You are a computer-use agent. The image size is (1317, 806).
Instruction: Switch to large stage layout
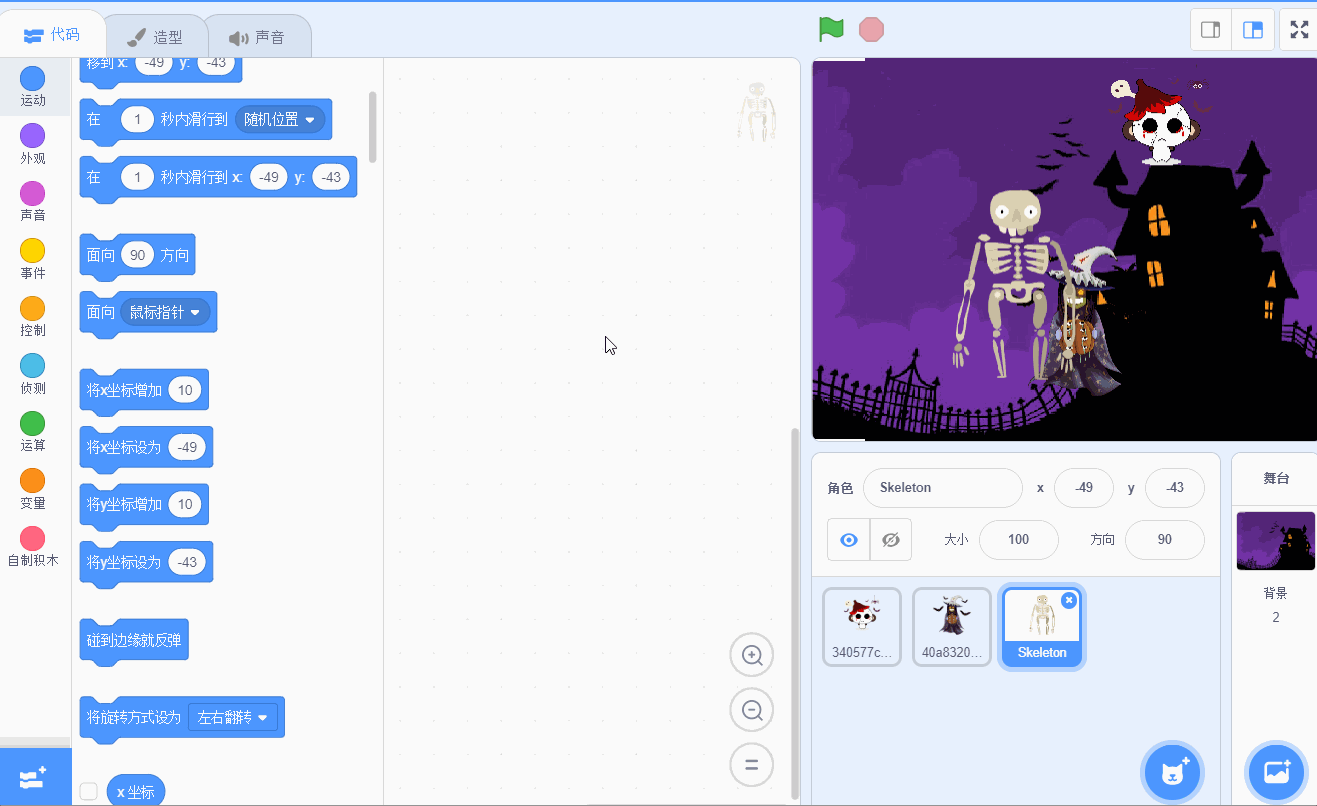click(x=1253, y=29)
